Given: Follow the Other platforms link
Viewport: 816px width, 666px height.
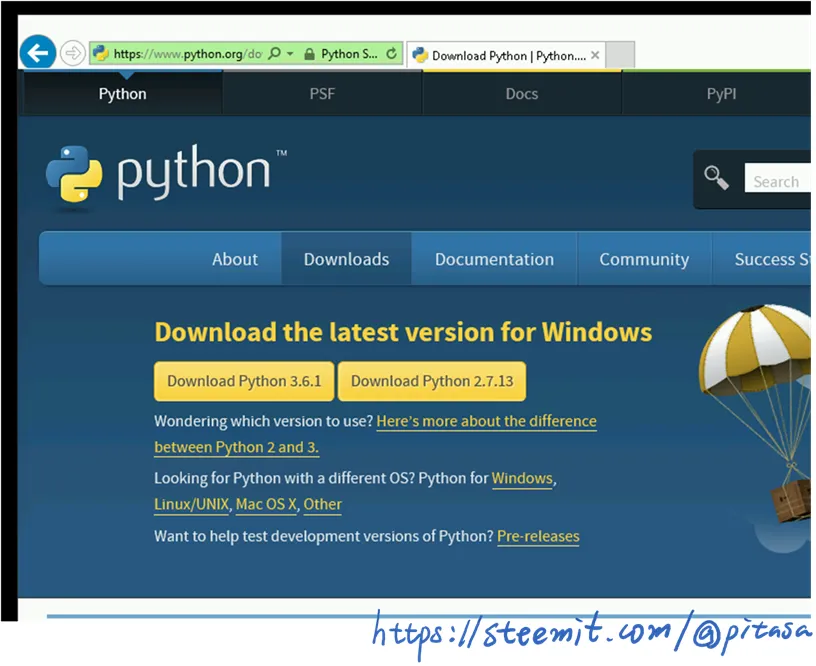Looking at the screenshot, I should [323, 504].
